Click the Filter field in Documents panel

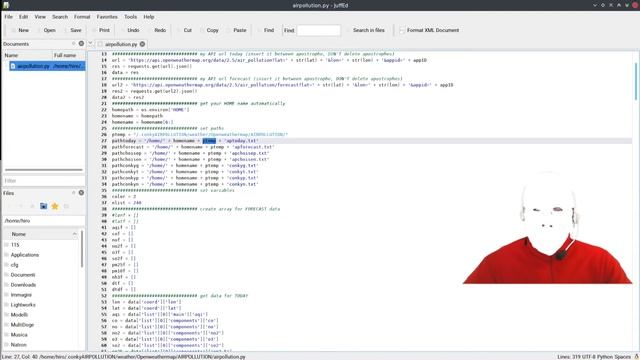pos(44,180)
